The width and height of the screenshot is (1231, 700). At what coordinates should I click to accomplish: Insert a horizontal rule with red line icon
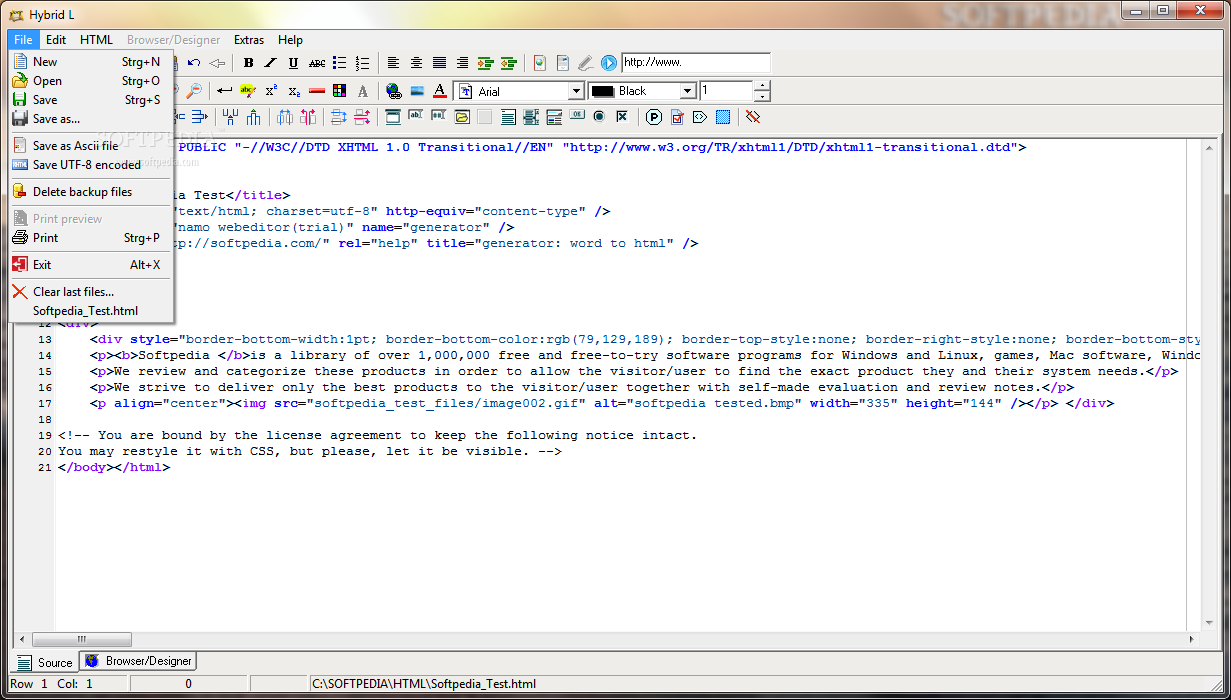317,90
